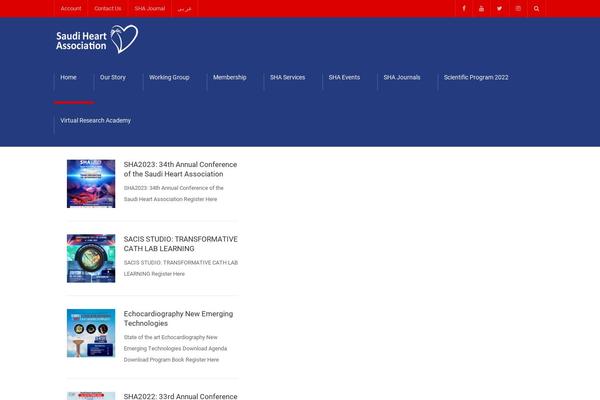Open SACIS STUDIO: TRANSFORMATIVE CATH LAB LEARNING title
The width and height of the screenshot is (600, 400).
coord(181,244)
